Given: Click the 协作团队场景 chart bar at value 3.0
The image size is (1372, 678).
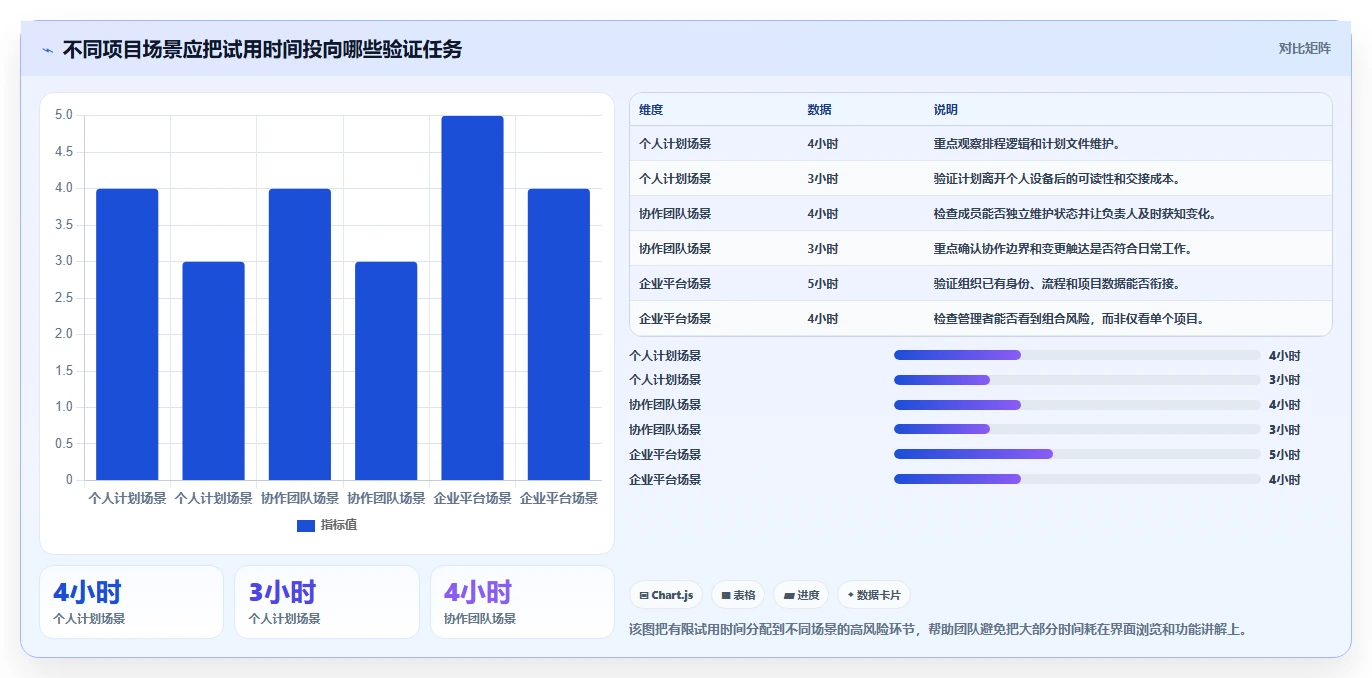Looking at the screenshot, I should click(x=386, y=371).
